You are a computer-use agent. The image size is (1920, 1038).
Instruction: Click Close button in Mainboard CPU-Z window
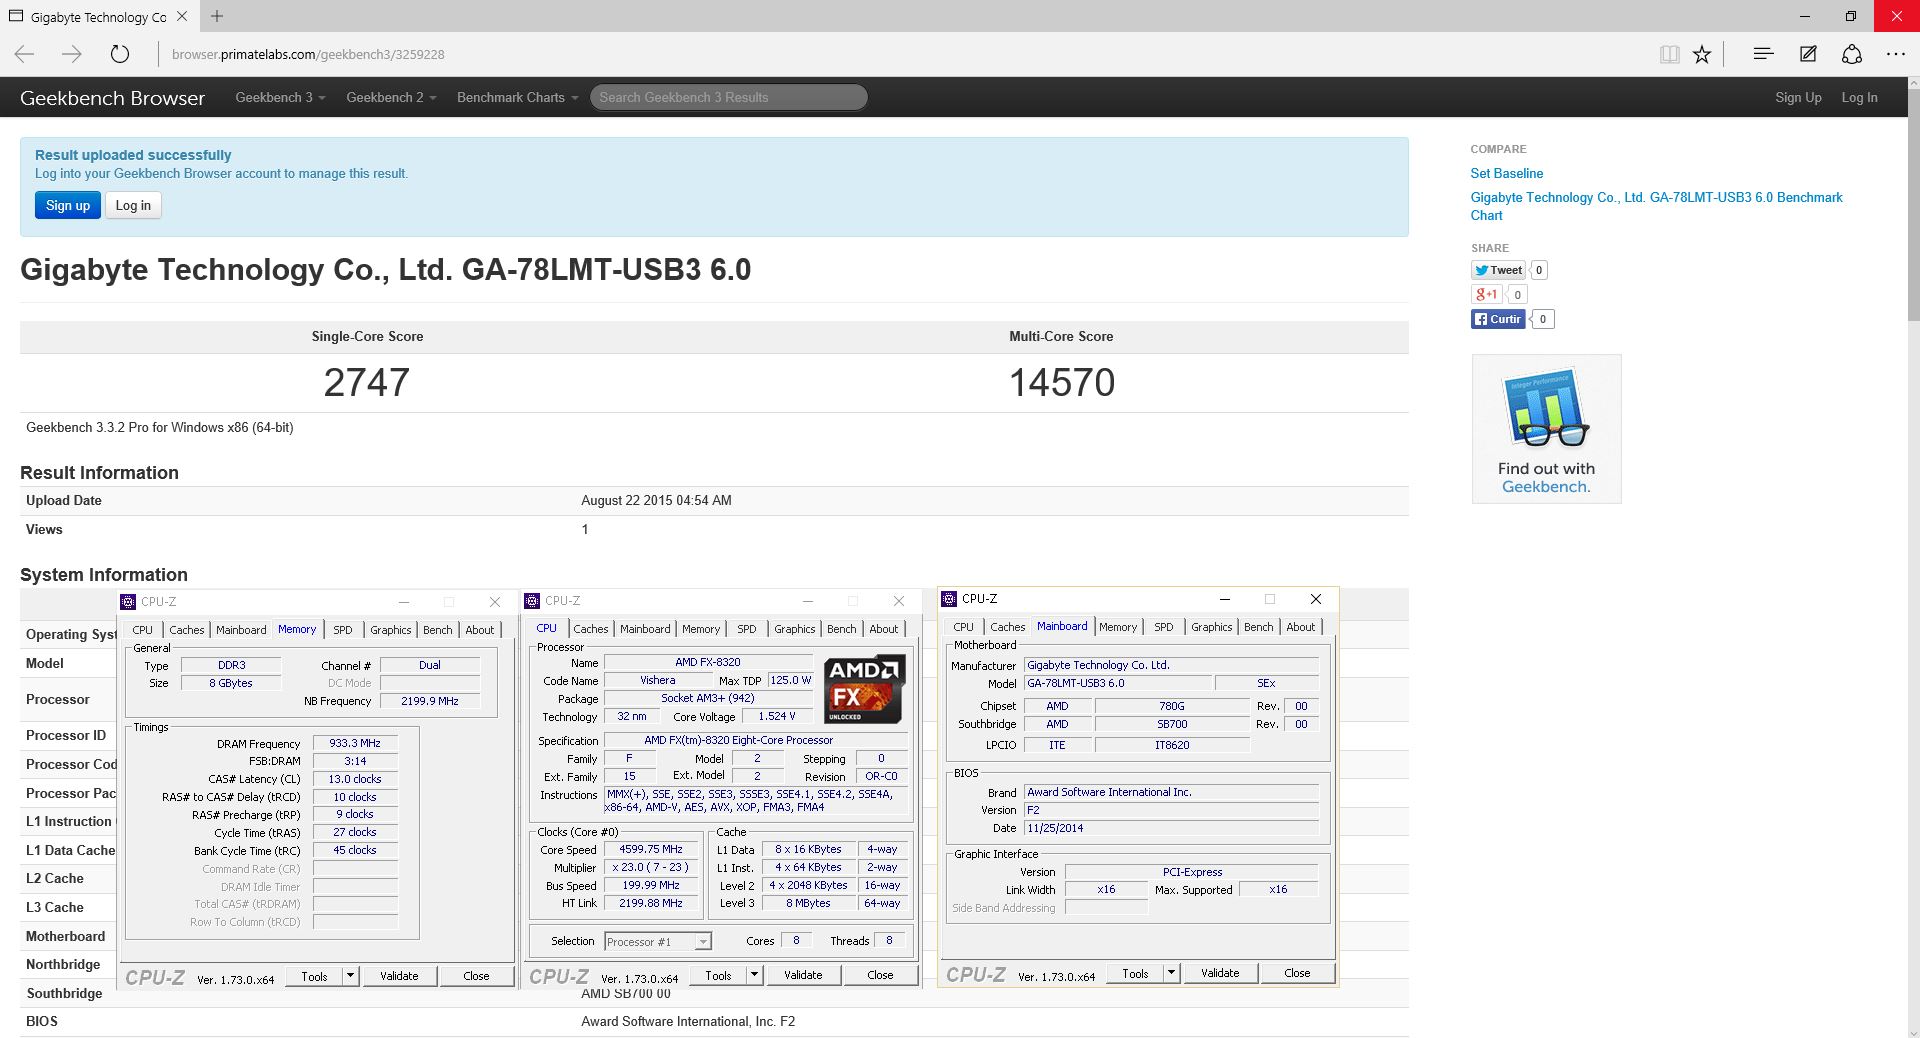tap(1297, 973)
